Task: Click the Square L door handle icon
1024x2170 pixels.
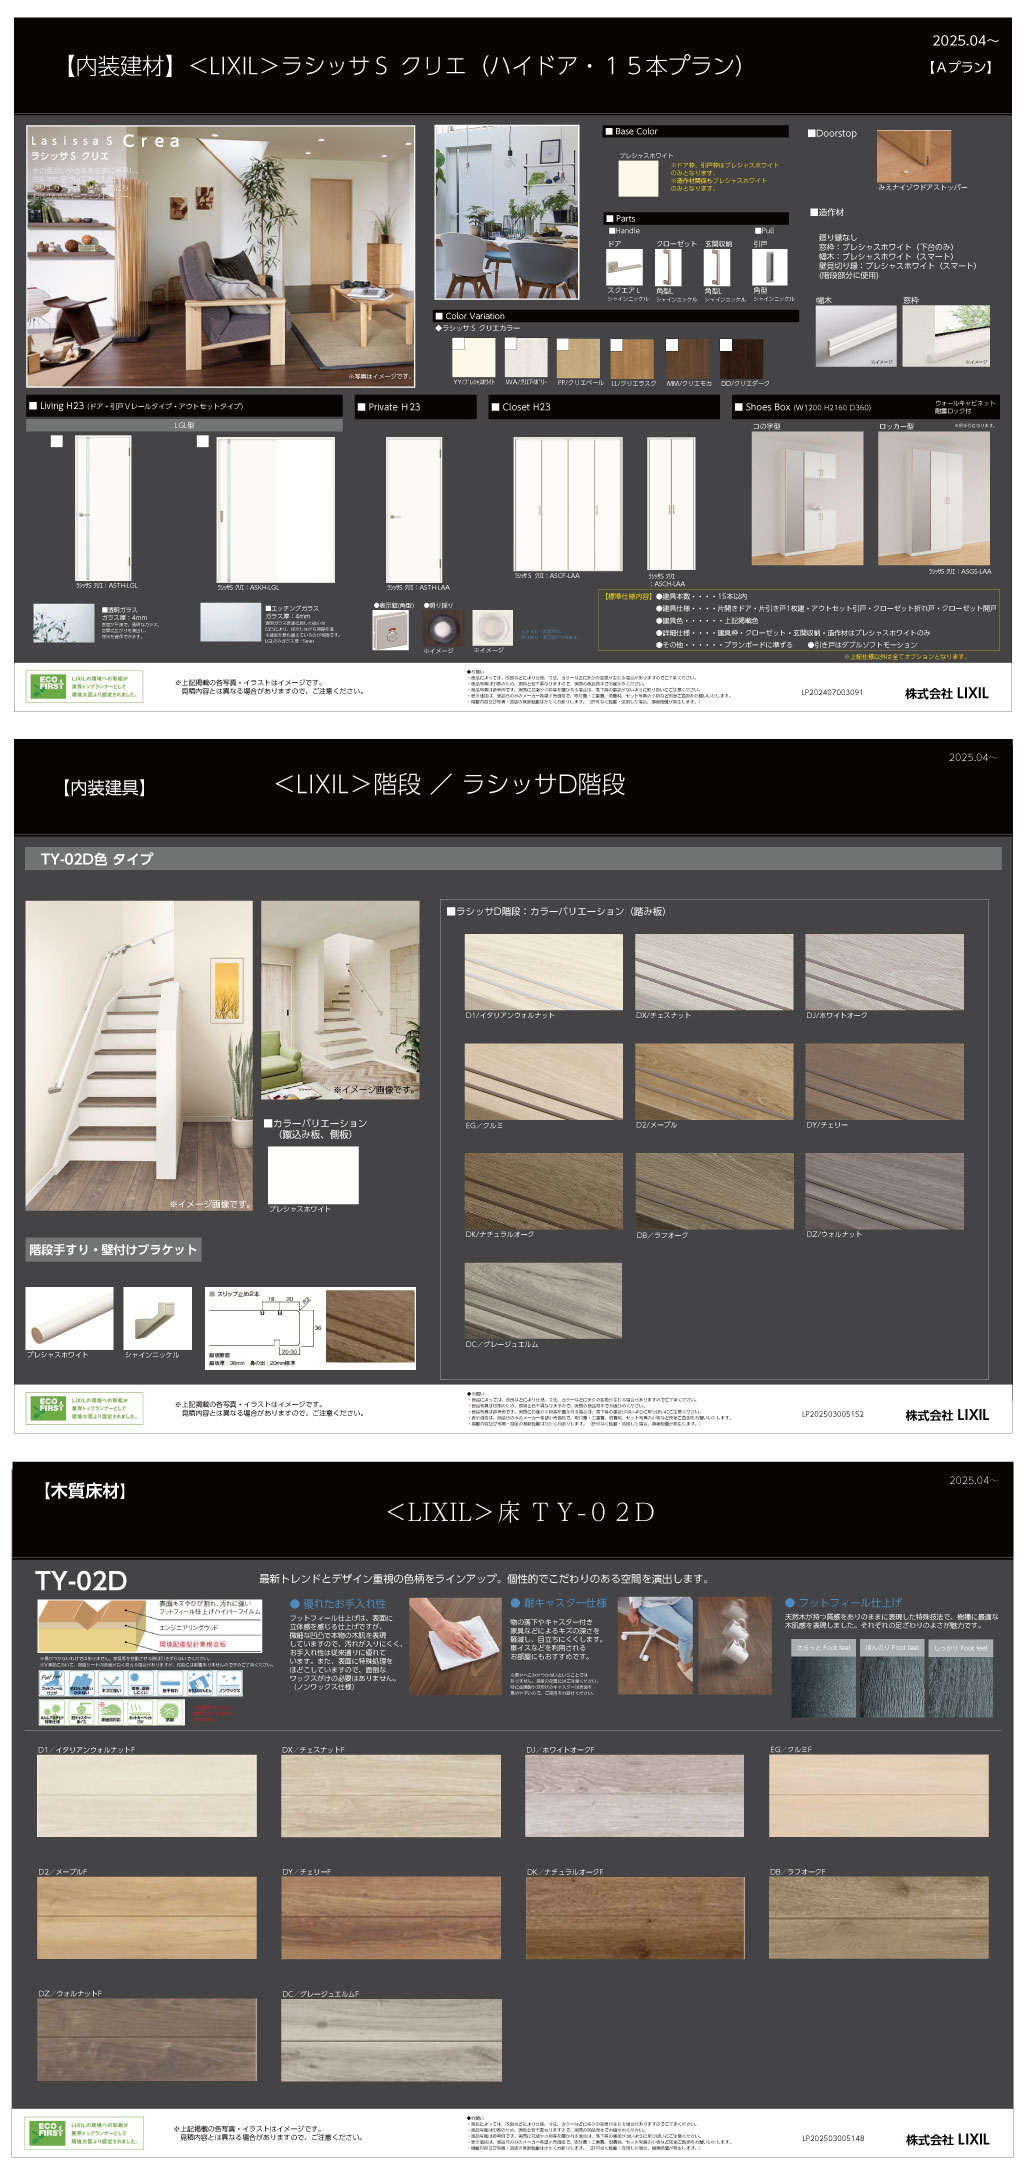Action: click(x=624, y=267)
